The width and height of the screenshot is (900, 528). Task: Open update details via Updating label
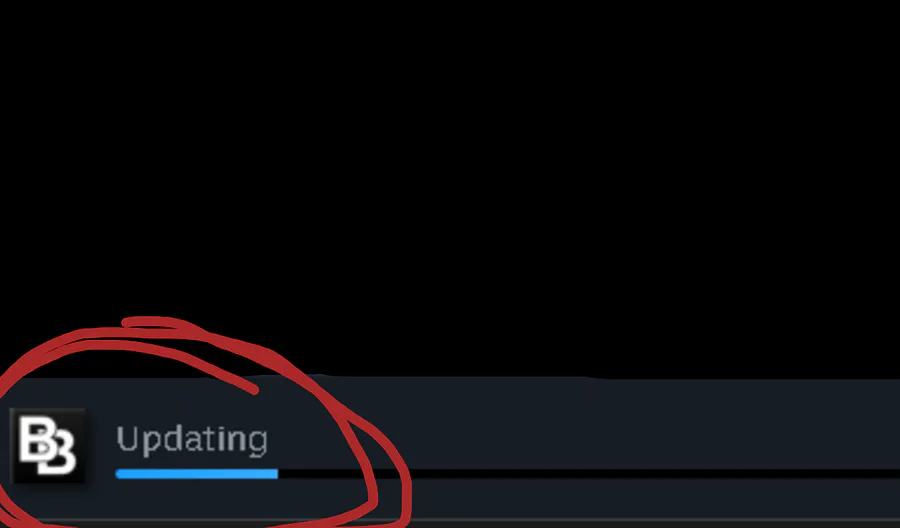click(192, 440)
